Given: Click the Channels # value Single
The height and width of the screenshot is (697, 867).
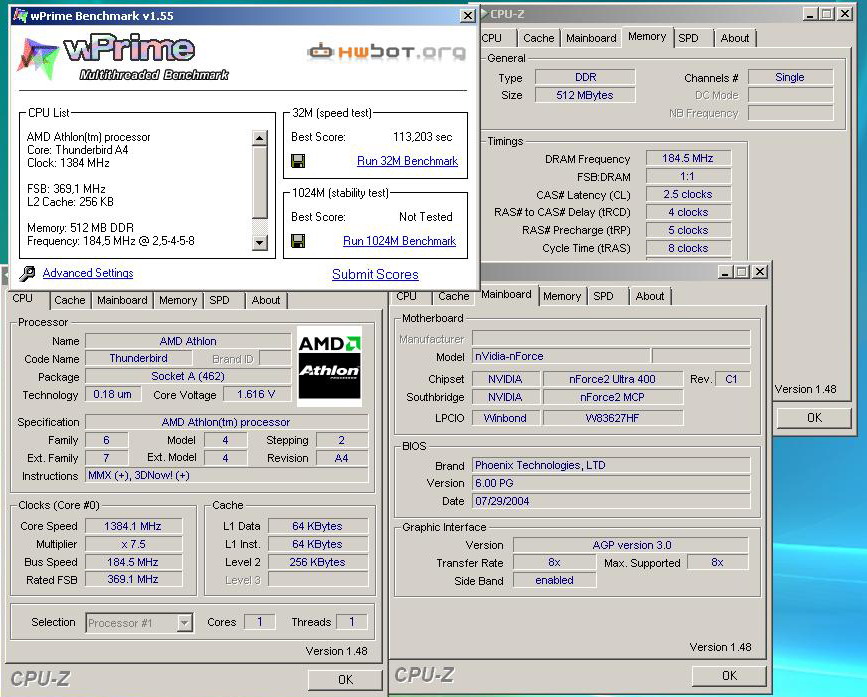Looking at the screenshot, I should tap(790, 77).
